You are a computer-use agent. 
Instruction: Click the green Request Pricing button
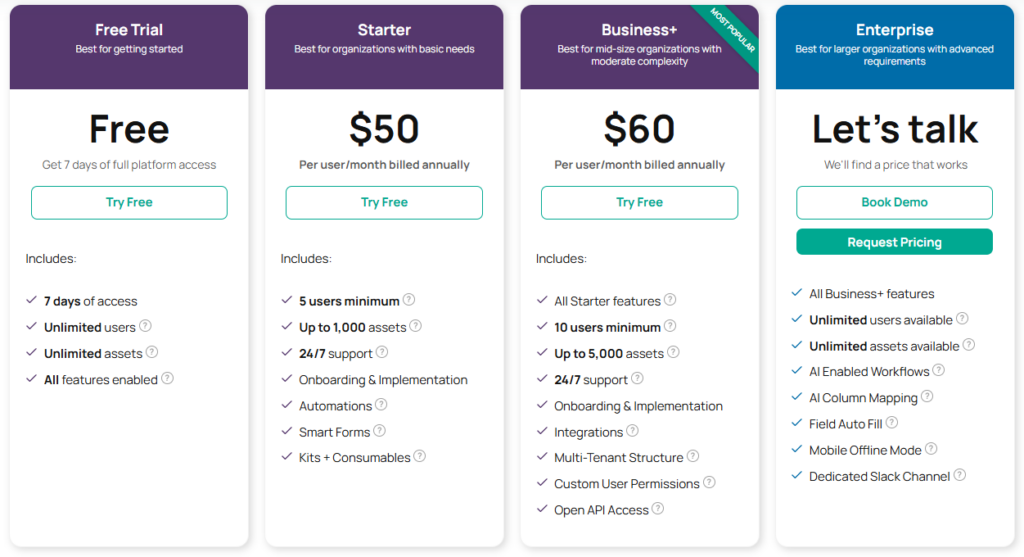(894, 242)
